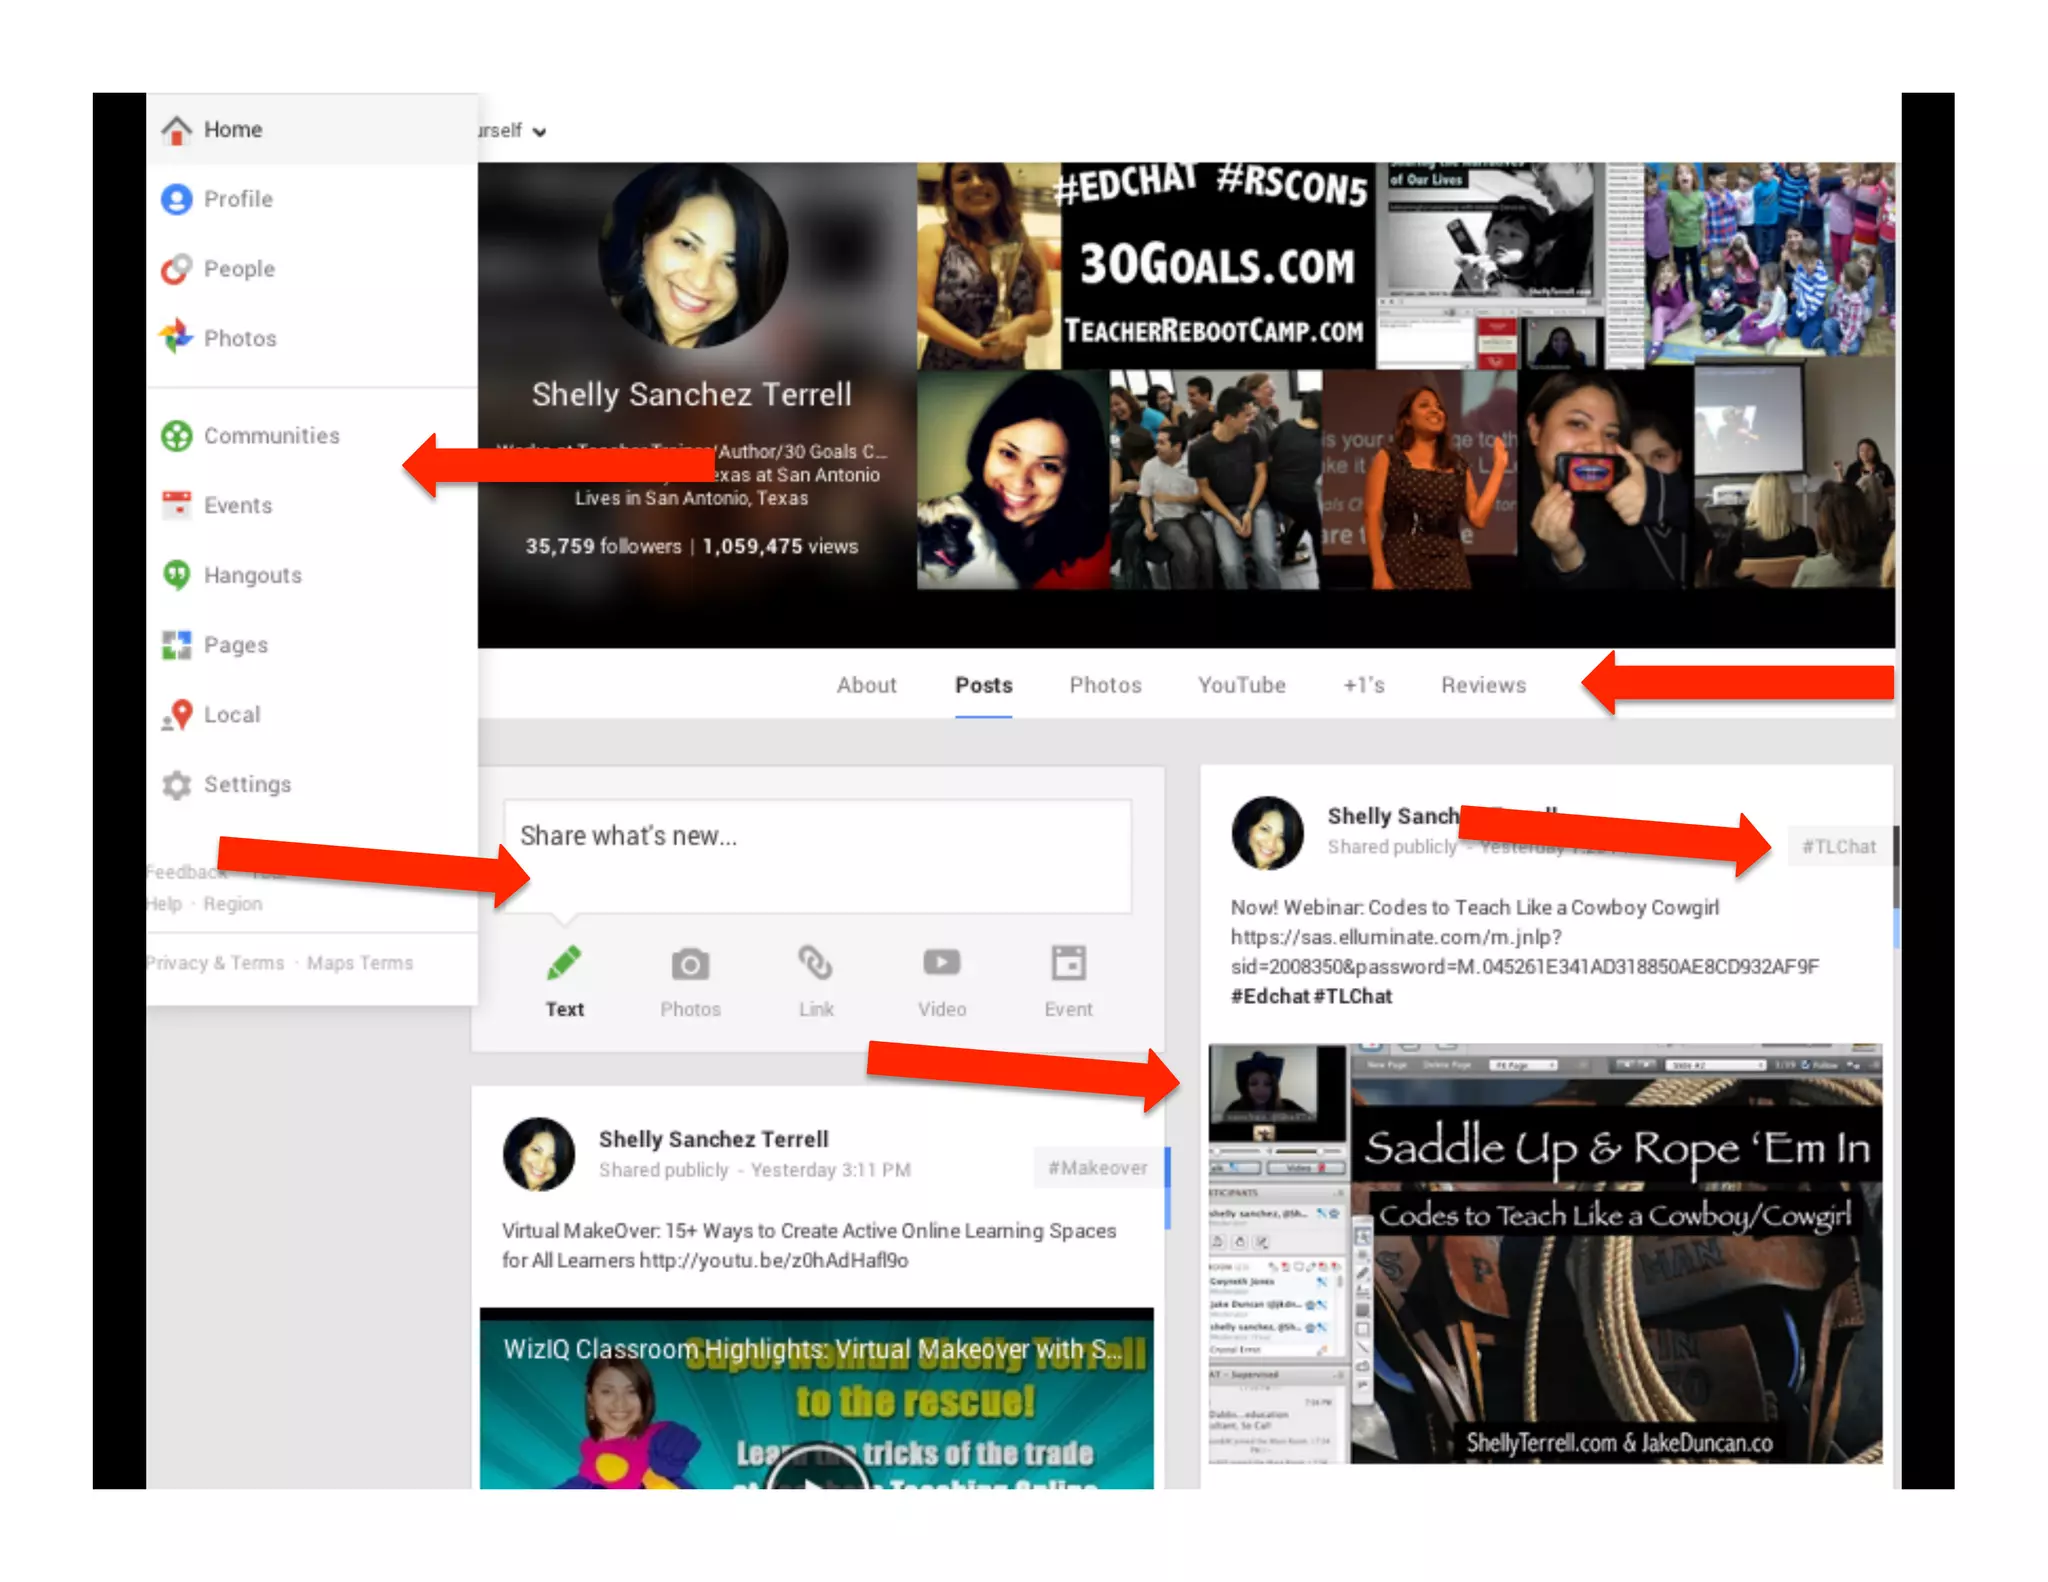The image size is (2048, 1582).
Task: Click the #Makeover hashtag tag
Action: 1097,1168
